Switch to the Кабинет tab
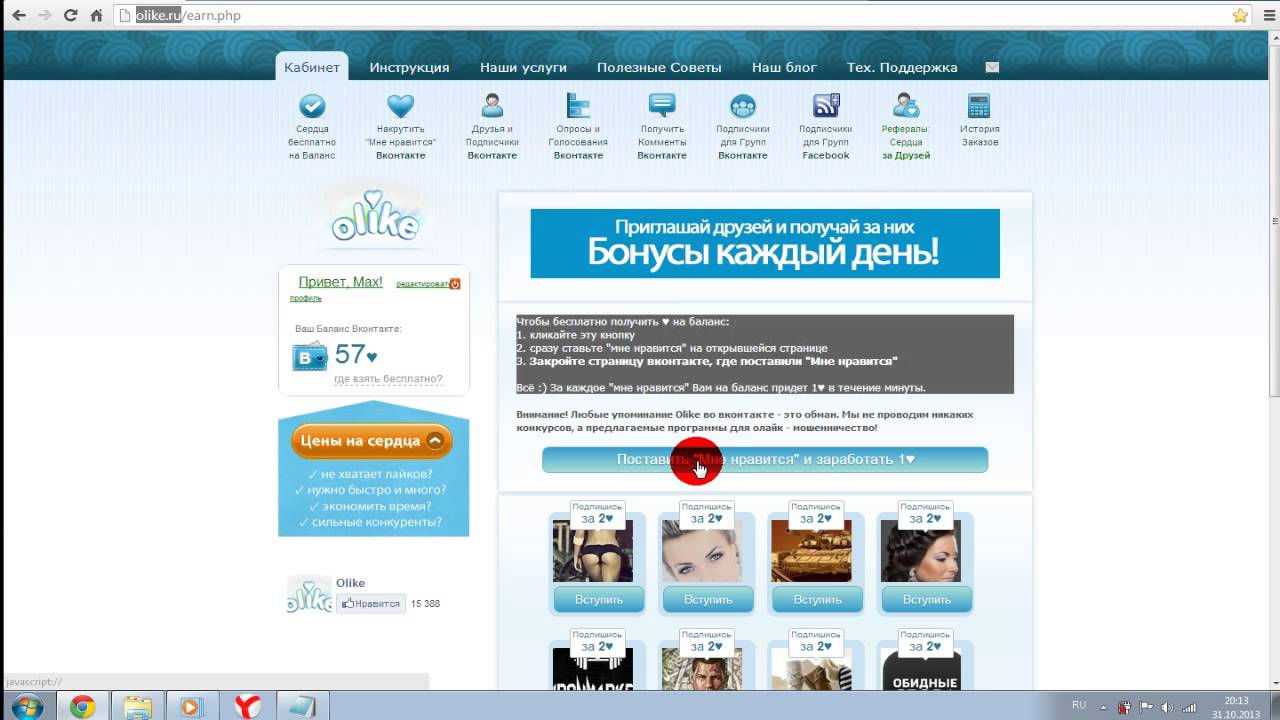Screen dimensions: 1280x720 pyautogui.click(x=312, y=67)
